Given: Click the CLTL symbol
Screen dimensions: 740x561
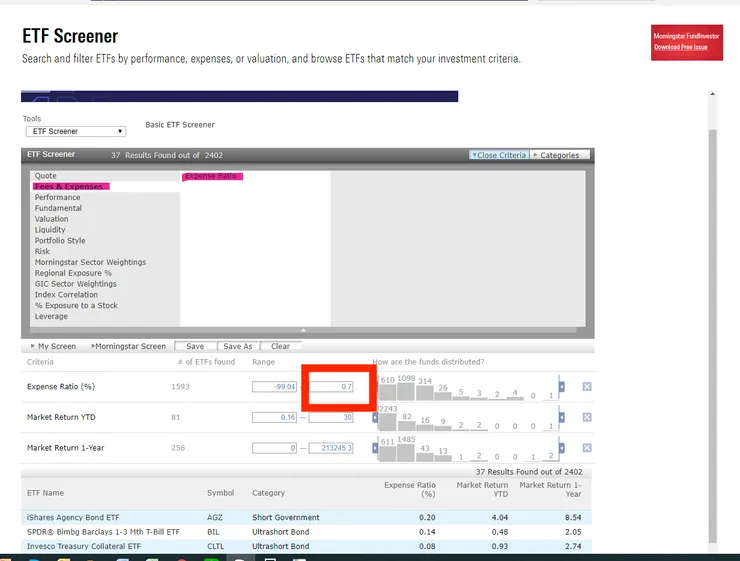Looking at the screenshot, I should pos(215,546).
